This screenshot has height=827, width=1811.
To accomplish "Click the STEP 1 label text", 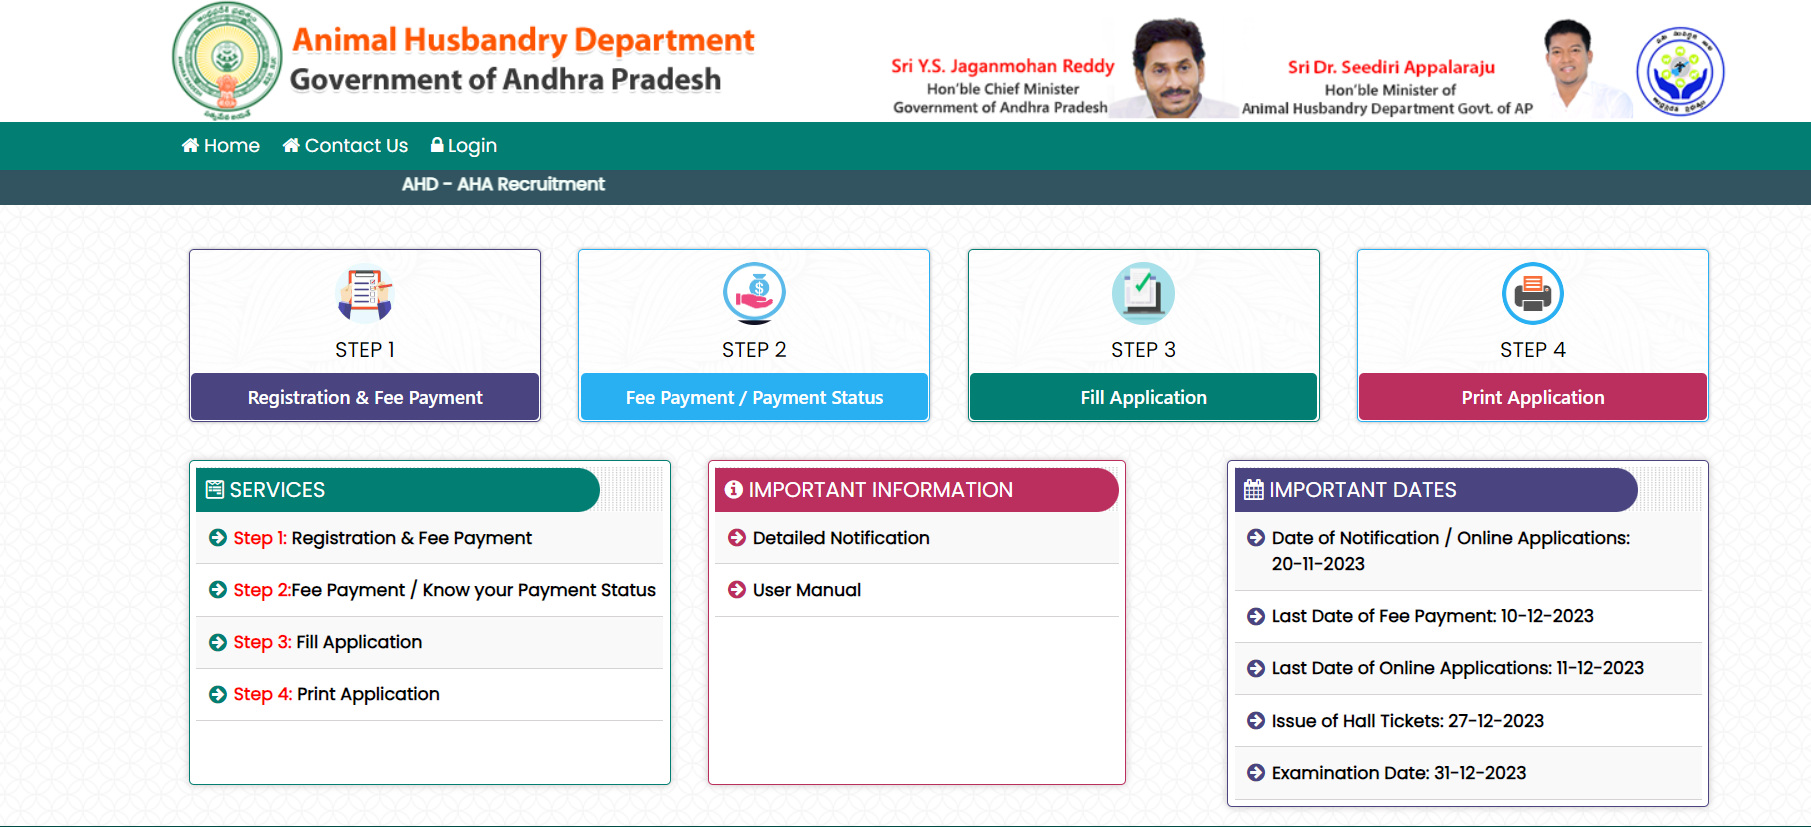I will pyautogui.click(x=365, y=350).
